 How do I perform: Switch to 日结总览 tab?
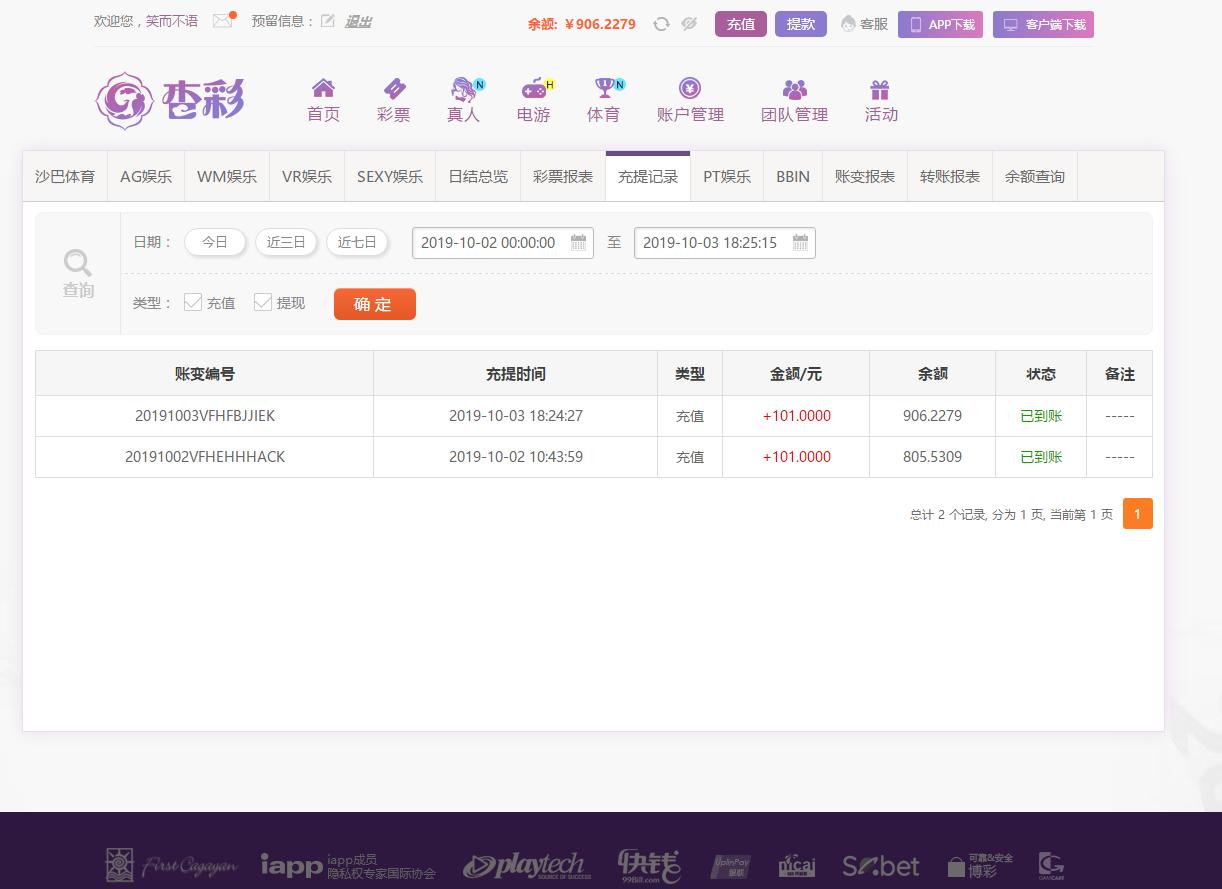click(478, 177)
